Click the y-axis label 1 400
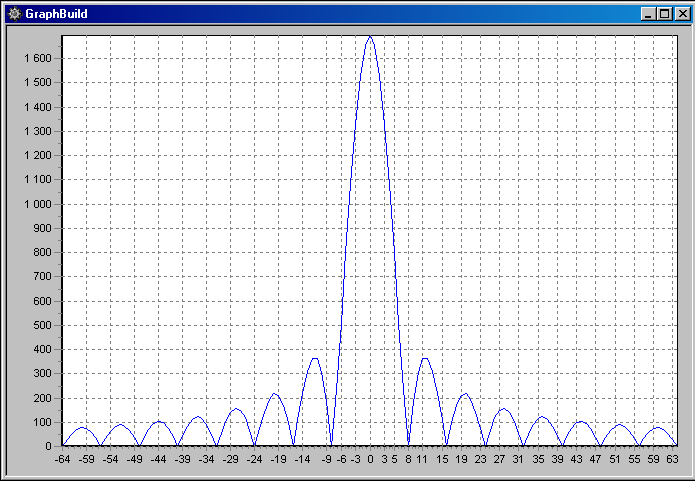 38,107
